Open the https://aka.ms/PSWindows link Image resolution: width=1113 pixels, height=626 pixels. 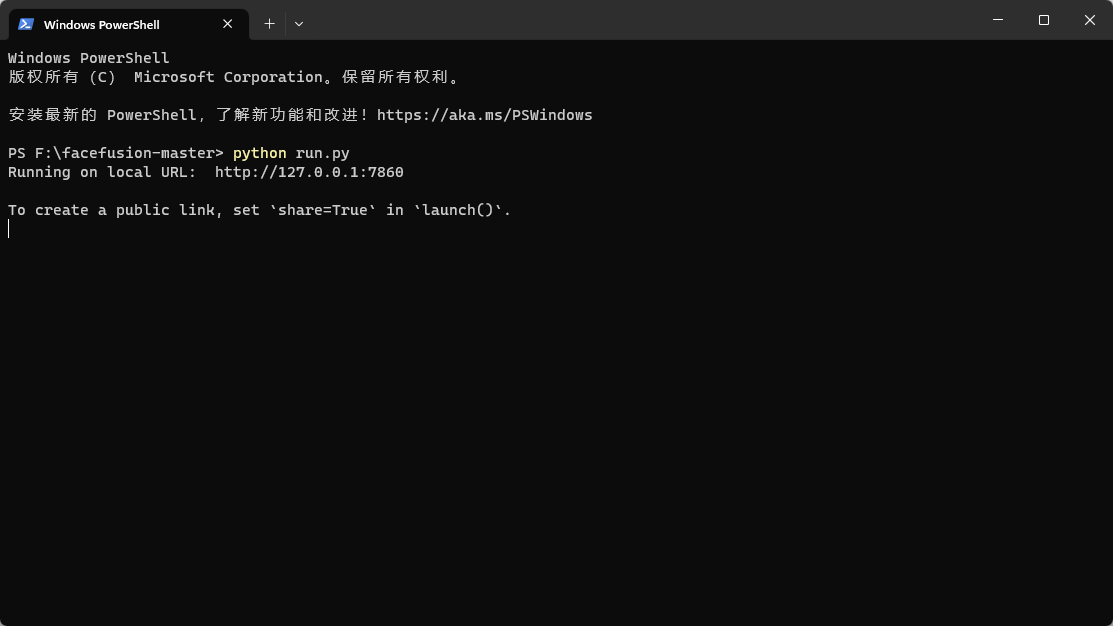[x=484, y=115]
